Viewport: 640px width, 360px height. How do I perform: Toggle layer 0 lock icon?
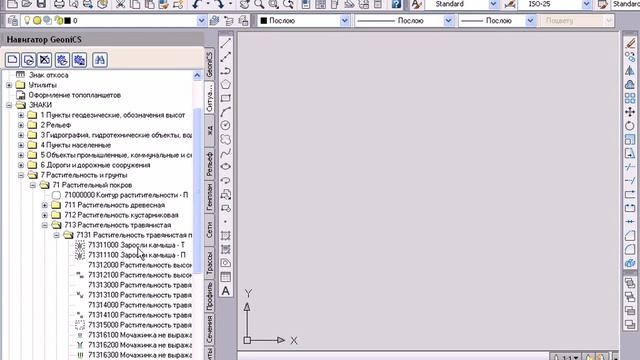point(59,20)
